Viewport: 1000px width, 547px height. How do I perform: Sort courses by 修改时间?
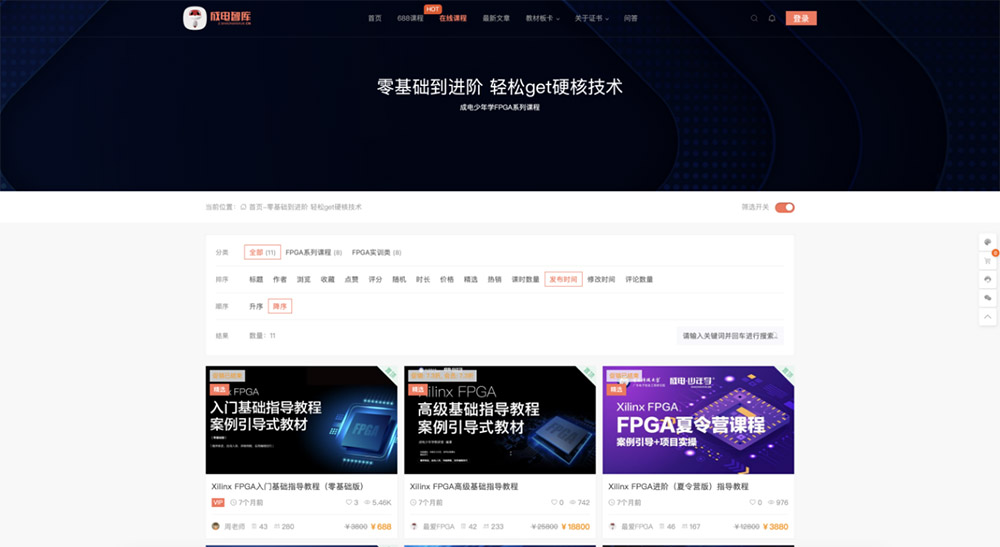tap(601, 279)
